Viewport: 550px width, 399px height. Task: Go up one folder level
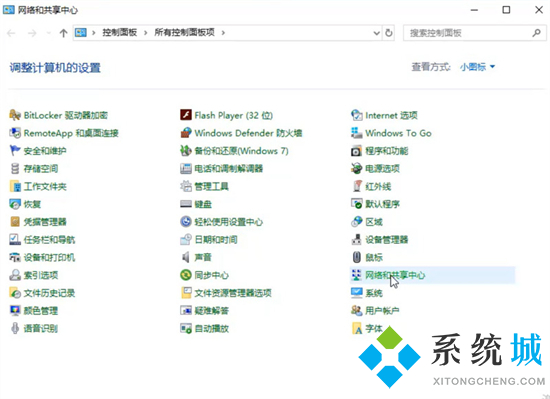[x=63, y=33]
